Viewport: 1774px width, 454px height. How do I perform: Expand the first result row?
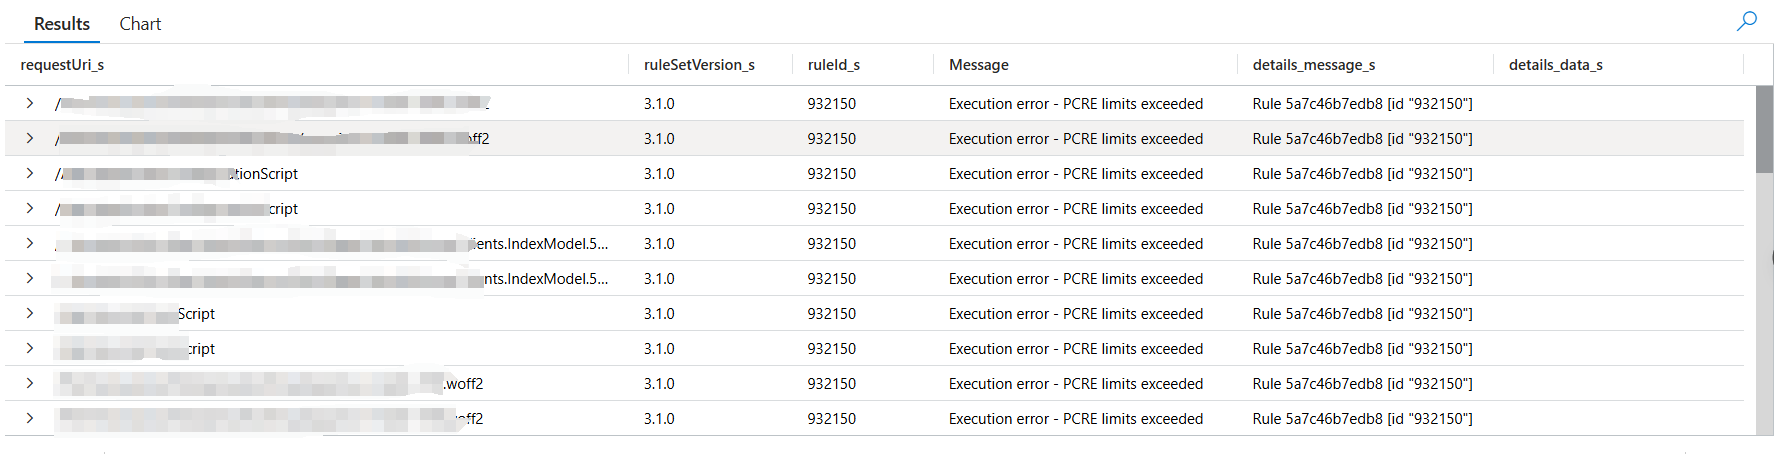[30, 103]
